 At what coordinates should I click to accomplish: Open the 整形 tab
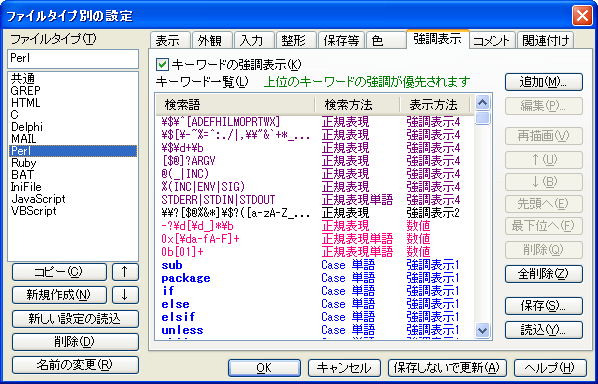pos(296,40)
